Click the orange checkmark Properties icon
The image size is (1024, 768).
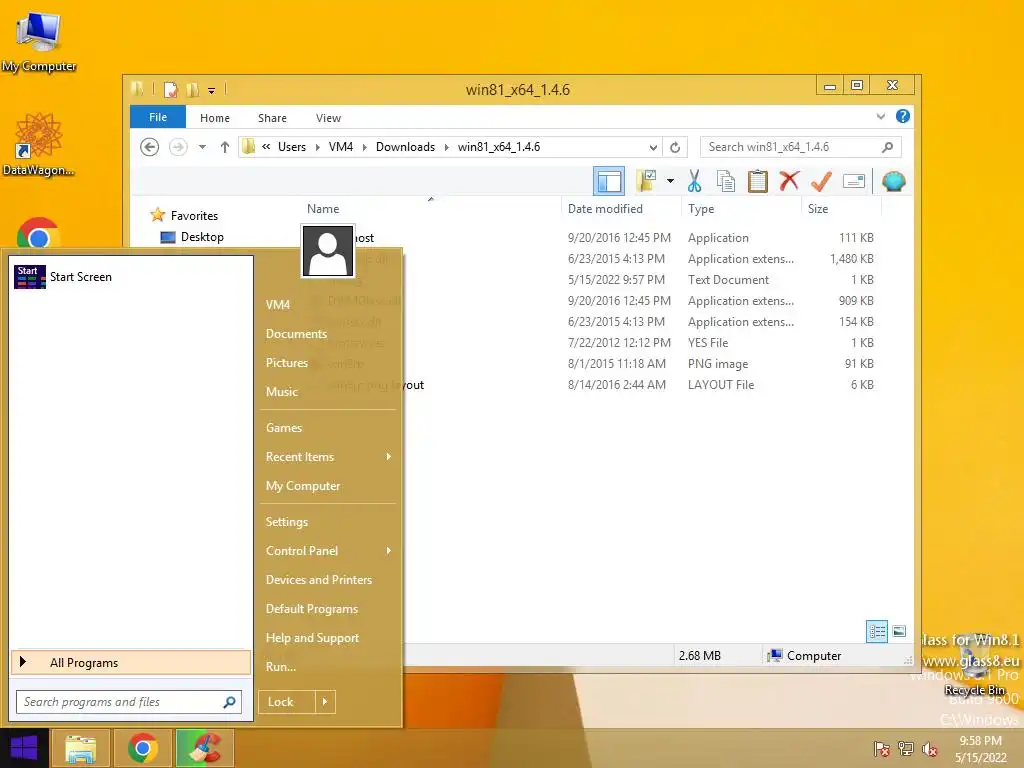pos(821,181)
